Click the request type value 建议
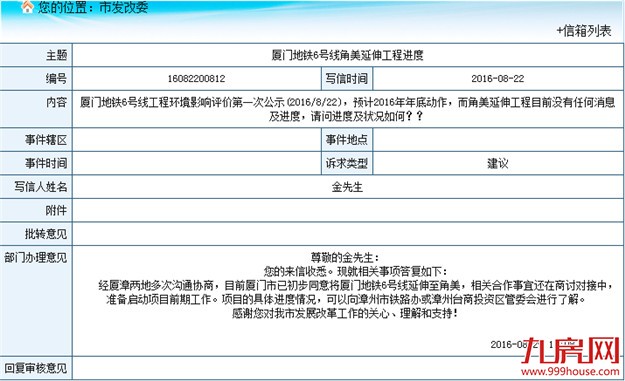The width and height of the screenshot is (625, 381). click(498, 163)
